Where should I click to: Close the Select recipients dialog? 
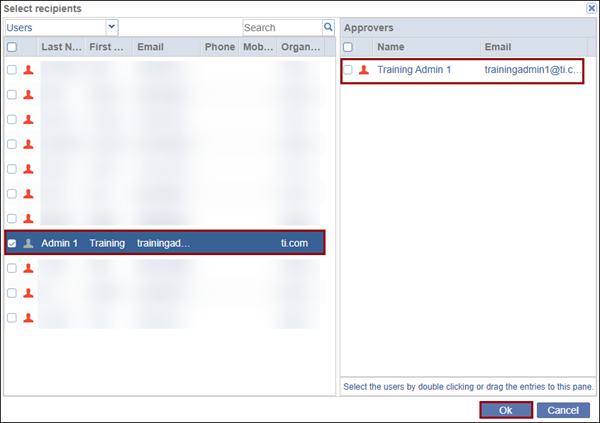[591, 8]
